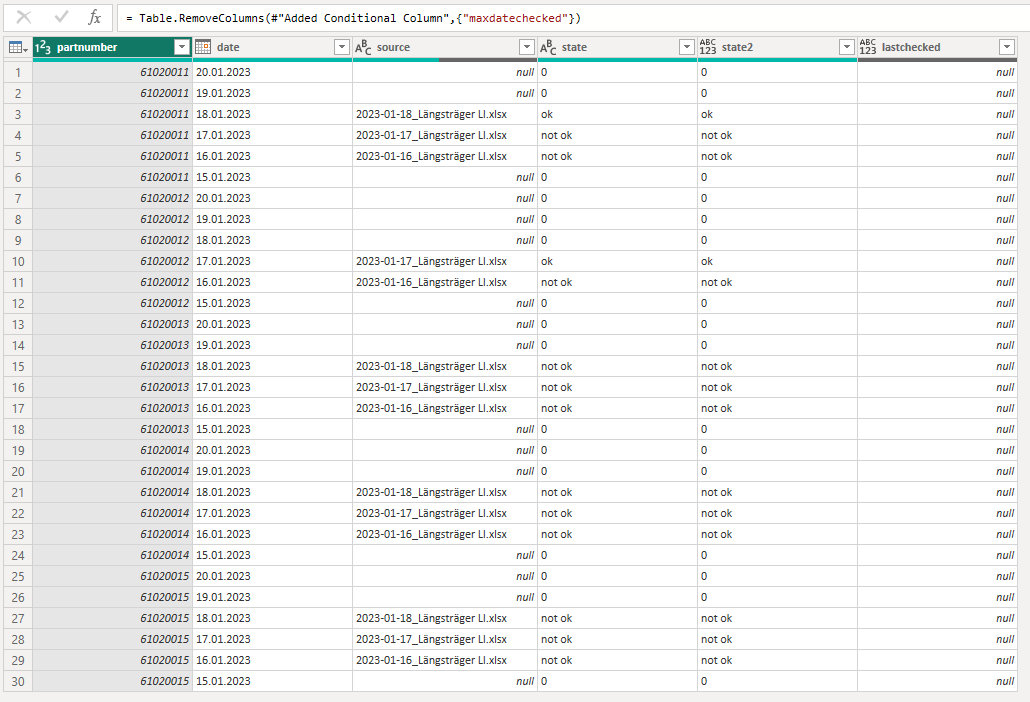
Task: Open partnumber column filter dropdown
Action: point(182,47)
